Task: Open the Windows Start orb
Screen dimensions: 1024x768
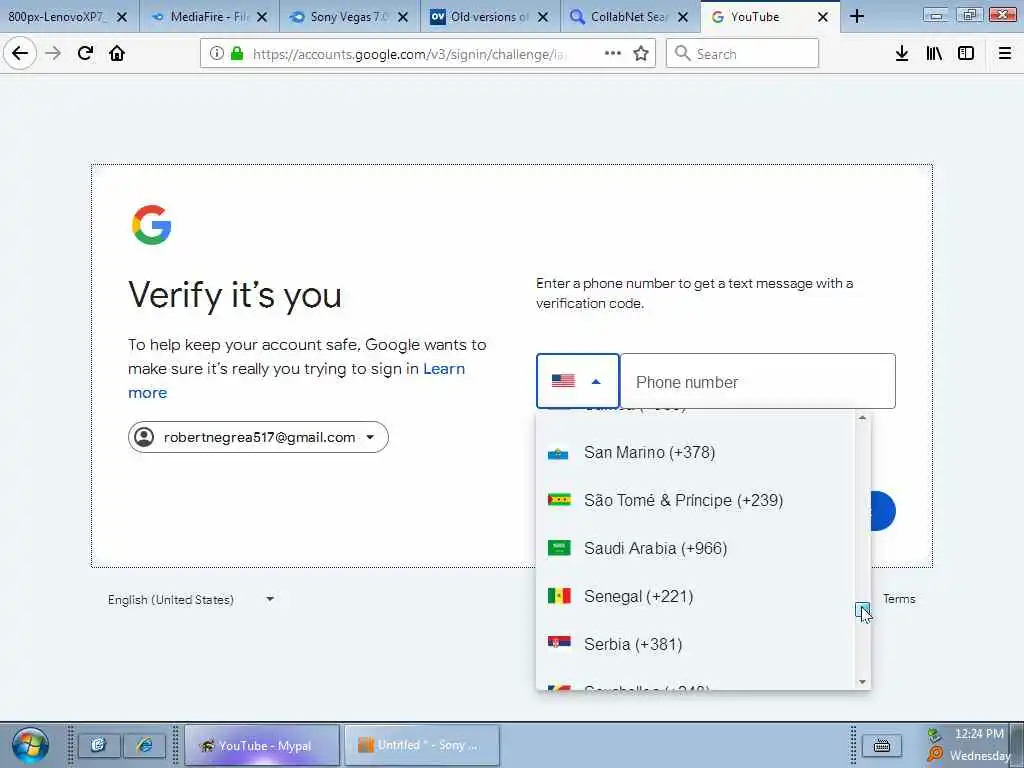Action: pos(30,746)
